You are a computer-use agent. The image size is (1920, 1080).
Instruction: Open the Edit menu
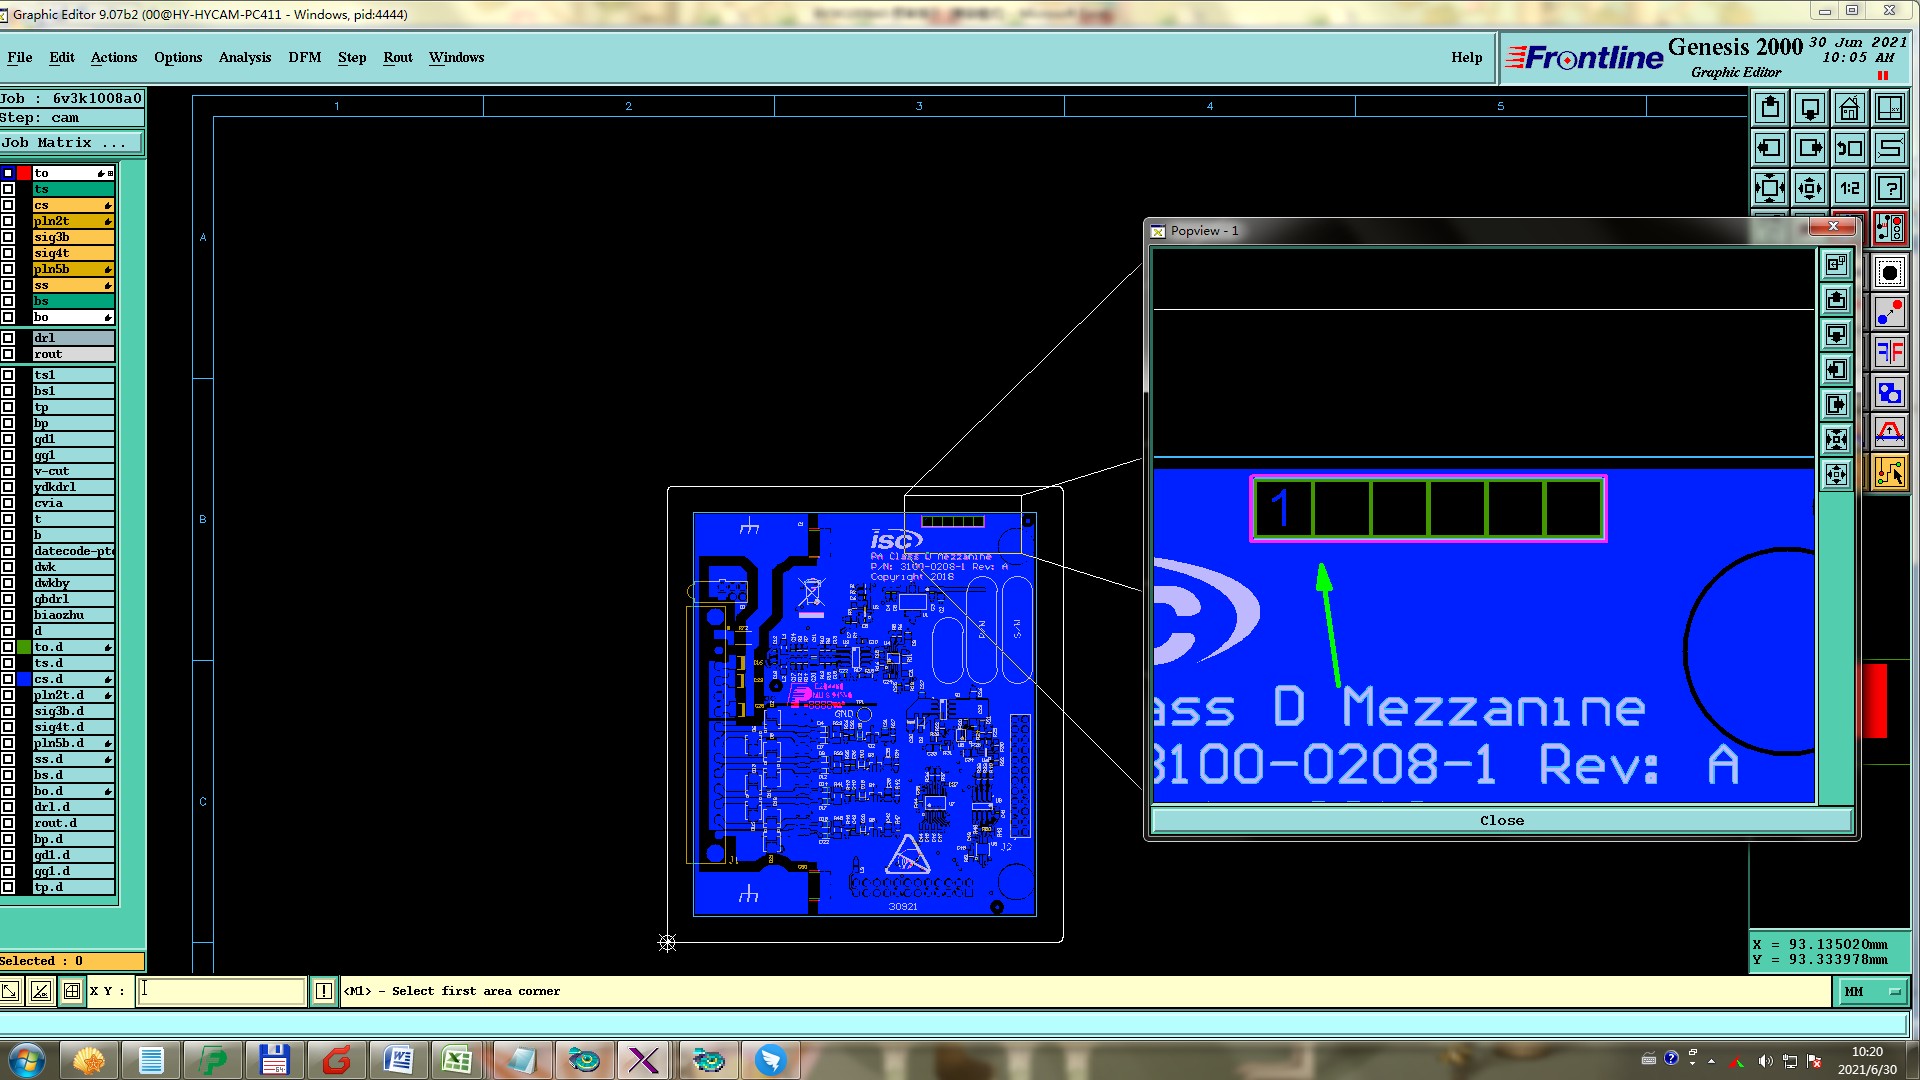62,57
